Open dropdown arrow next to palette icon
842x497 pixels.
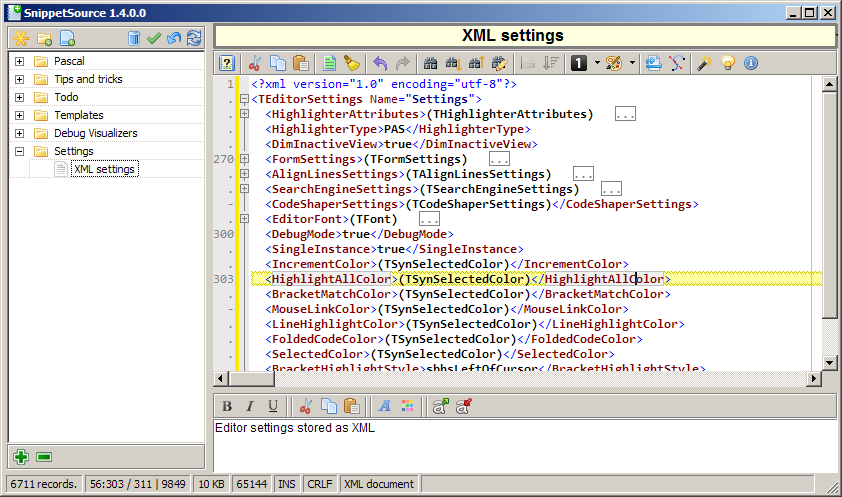632,63
